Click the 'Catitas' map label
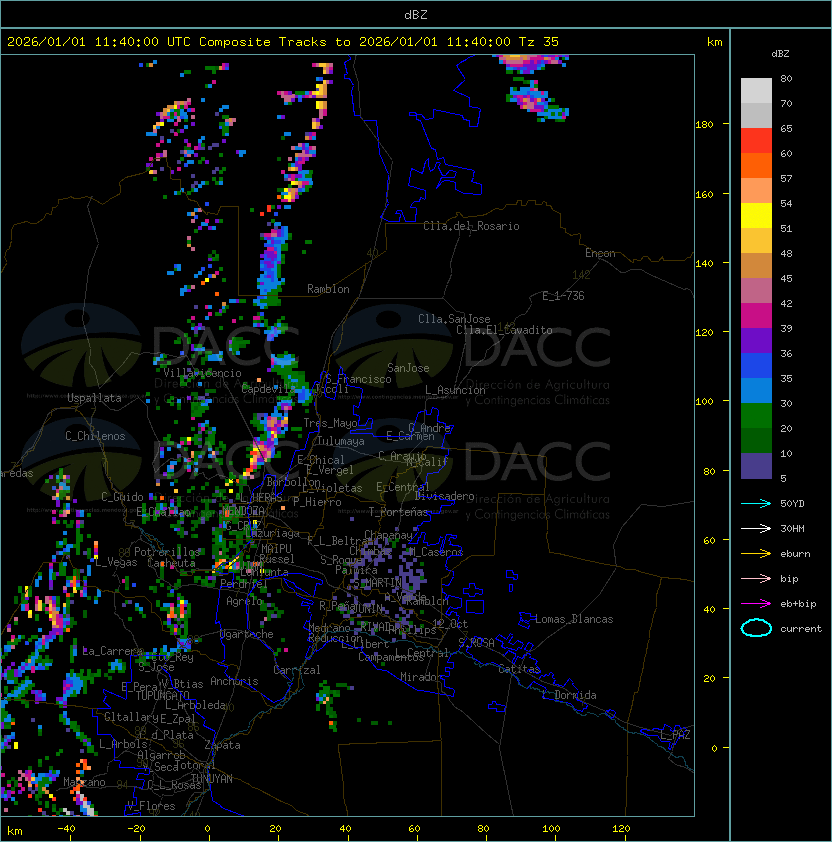Viewport: 832px width, 842px height. click(x=519, y=669)
